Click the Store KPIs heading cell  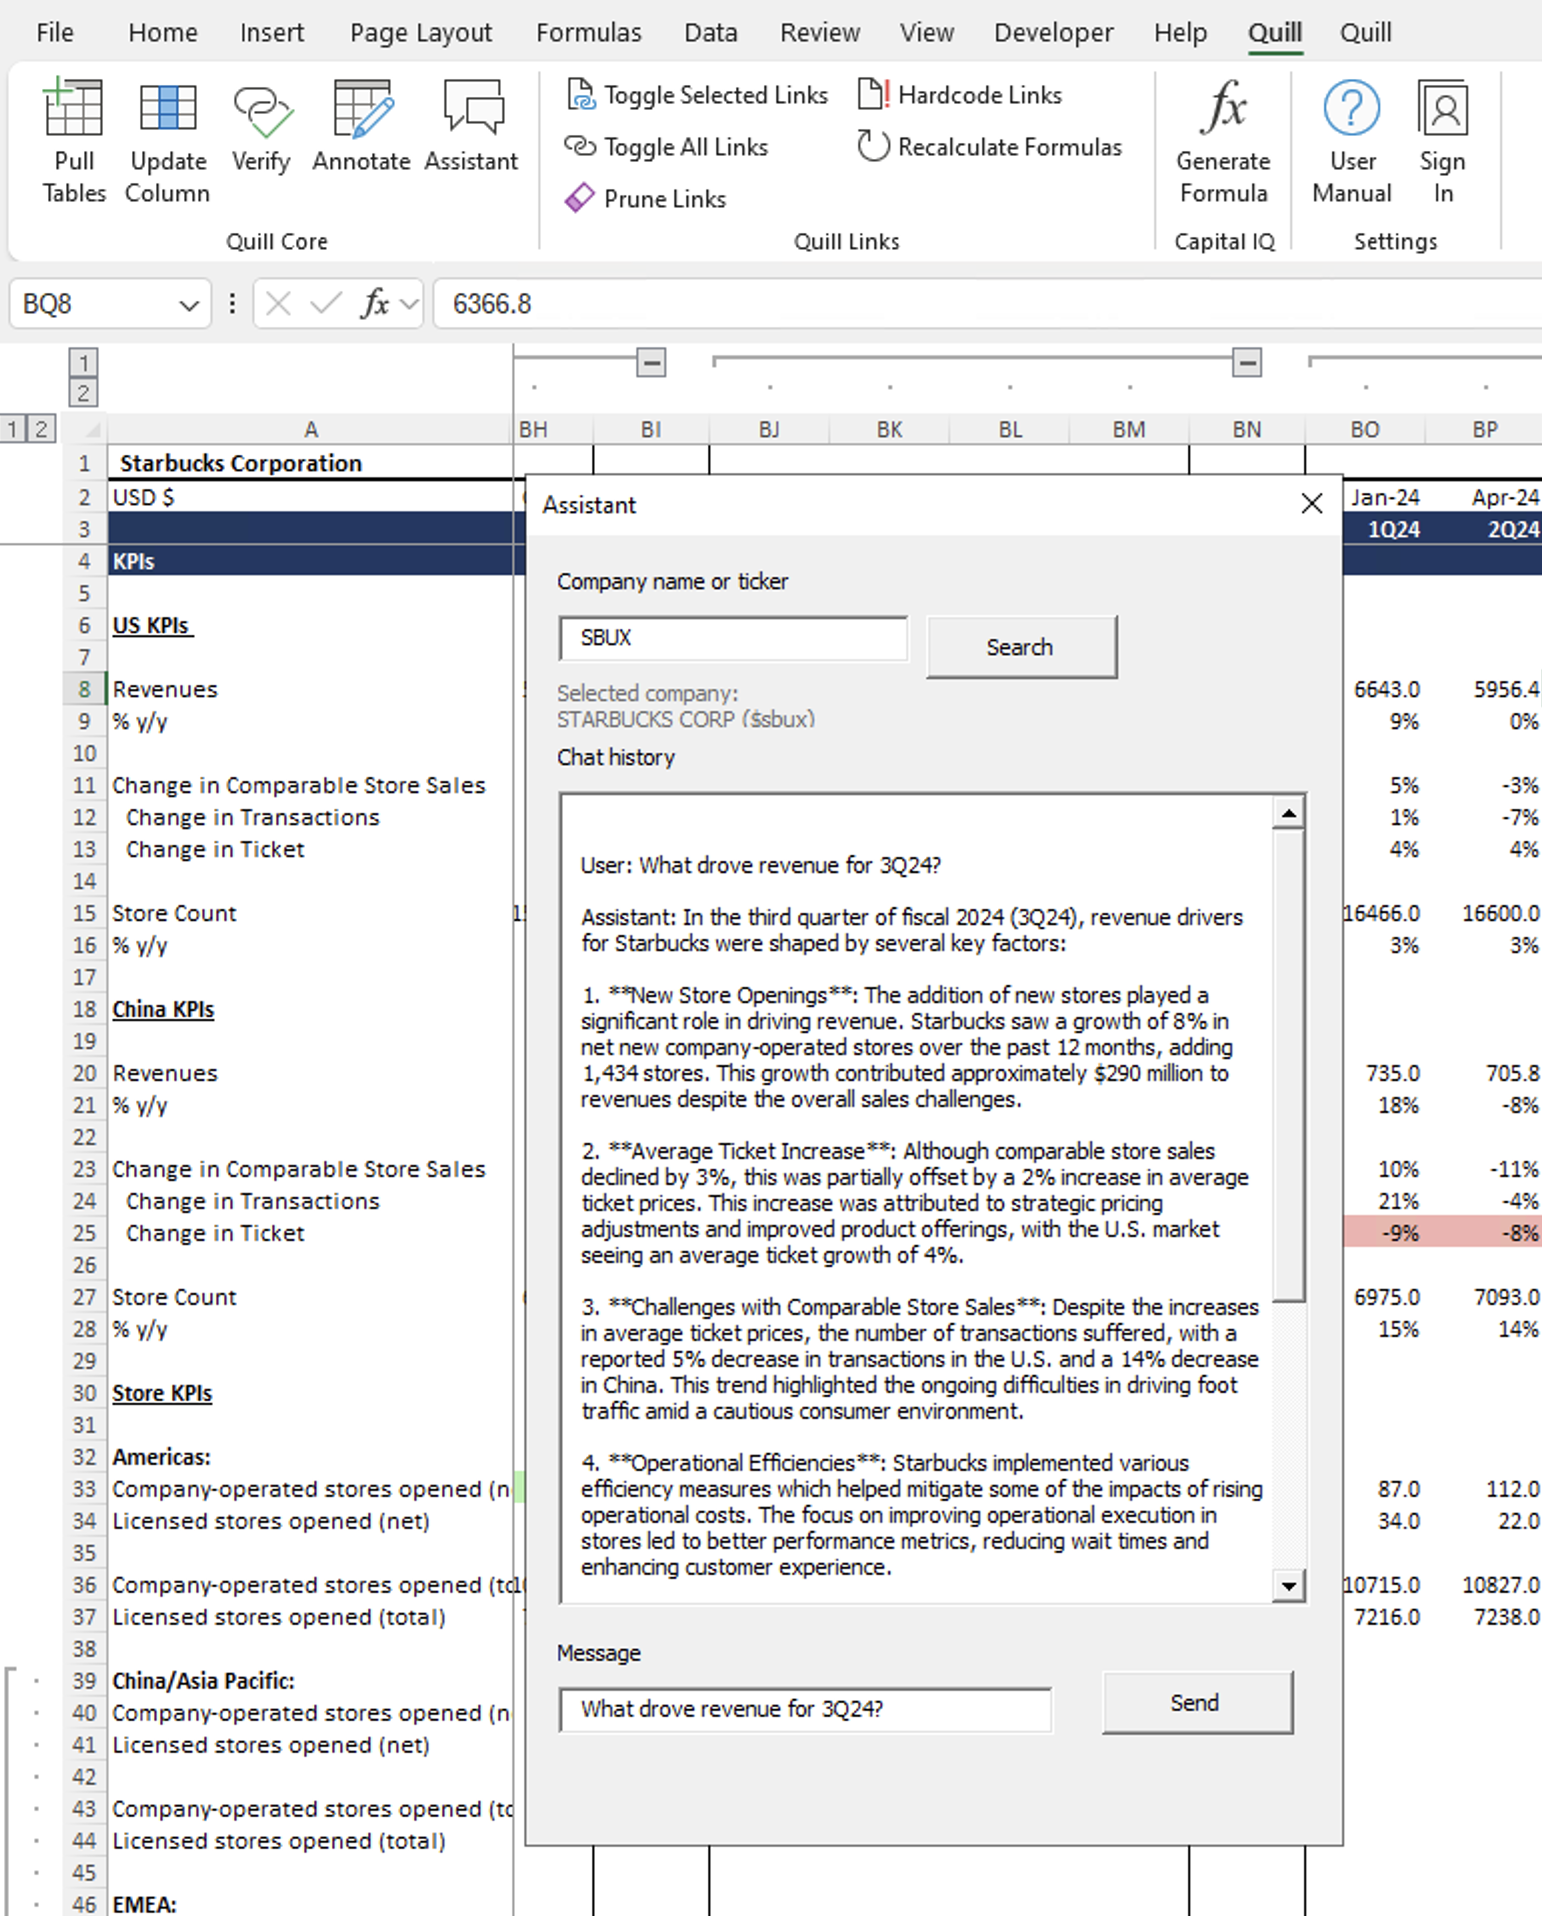point(311,1393)
